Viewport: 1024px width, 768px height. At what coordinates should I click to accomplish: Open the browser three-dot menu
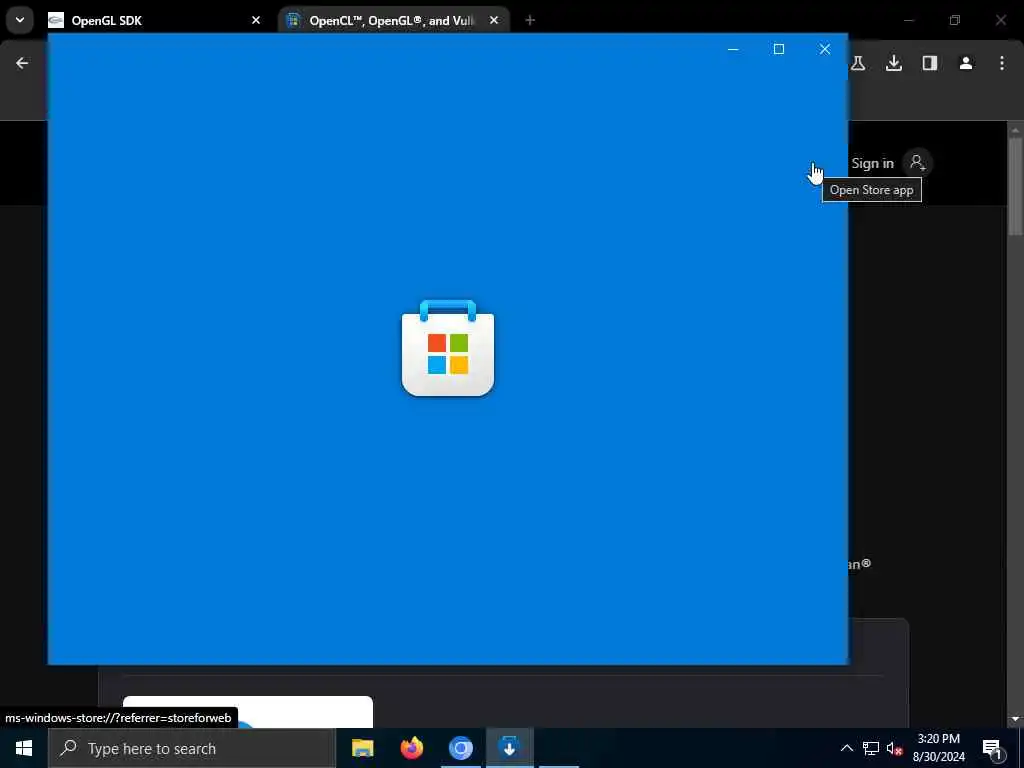pyautogui.click(x=1002, y=63)
